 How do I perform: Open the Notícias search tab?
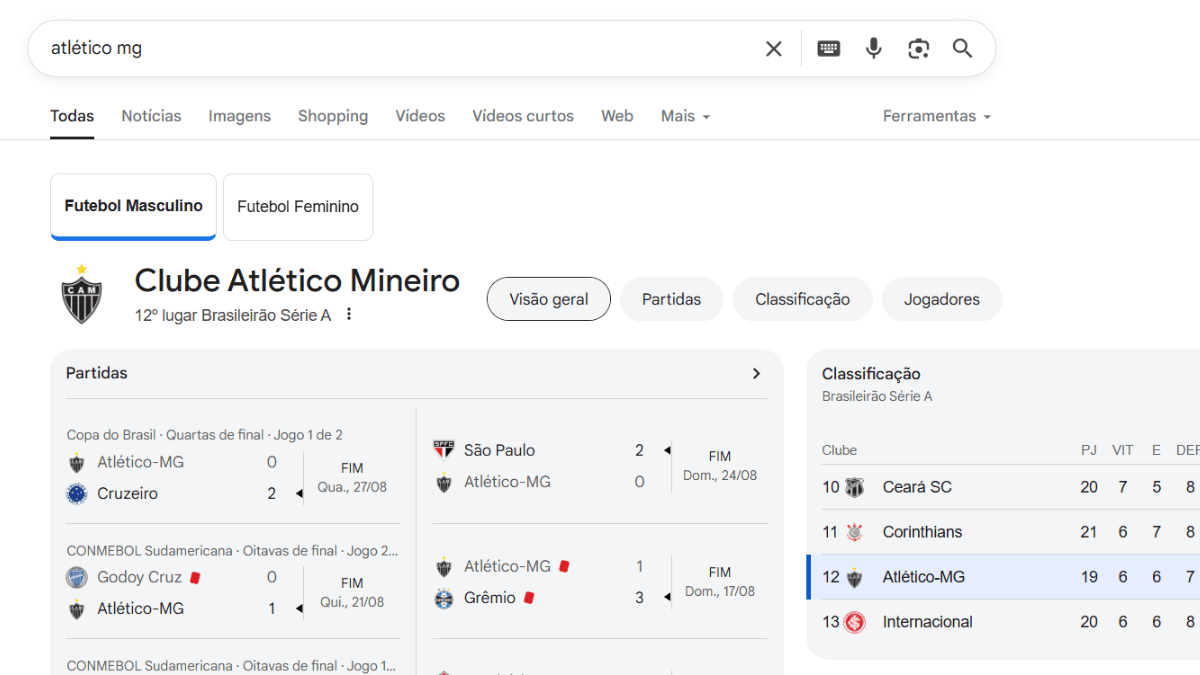(x=151, y=116)
